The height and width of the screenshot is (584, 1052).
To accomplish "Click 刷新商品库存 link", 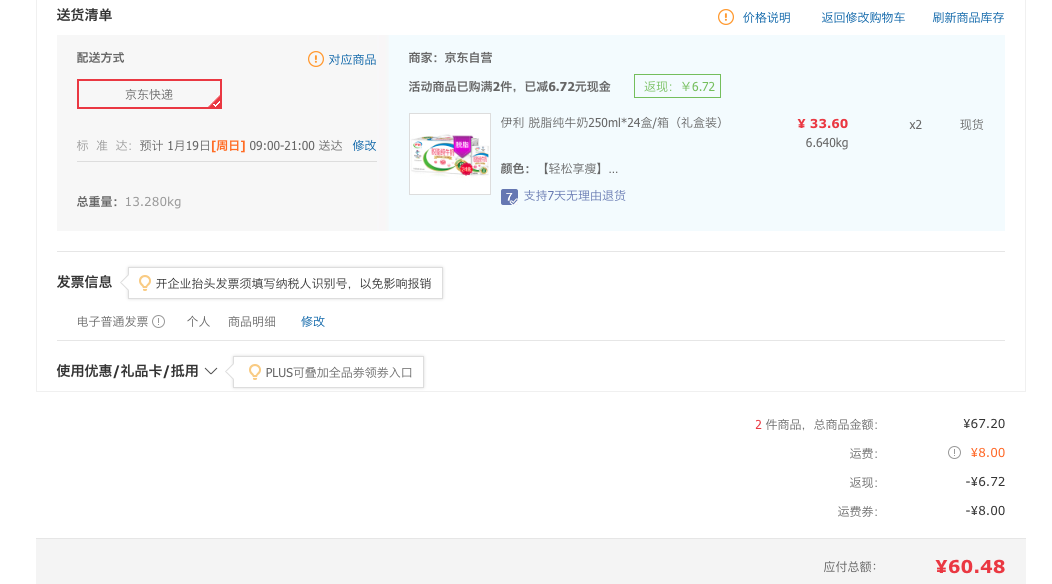I will pos(968,17).
